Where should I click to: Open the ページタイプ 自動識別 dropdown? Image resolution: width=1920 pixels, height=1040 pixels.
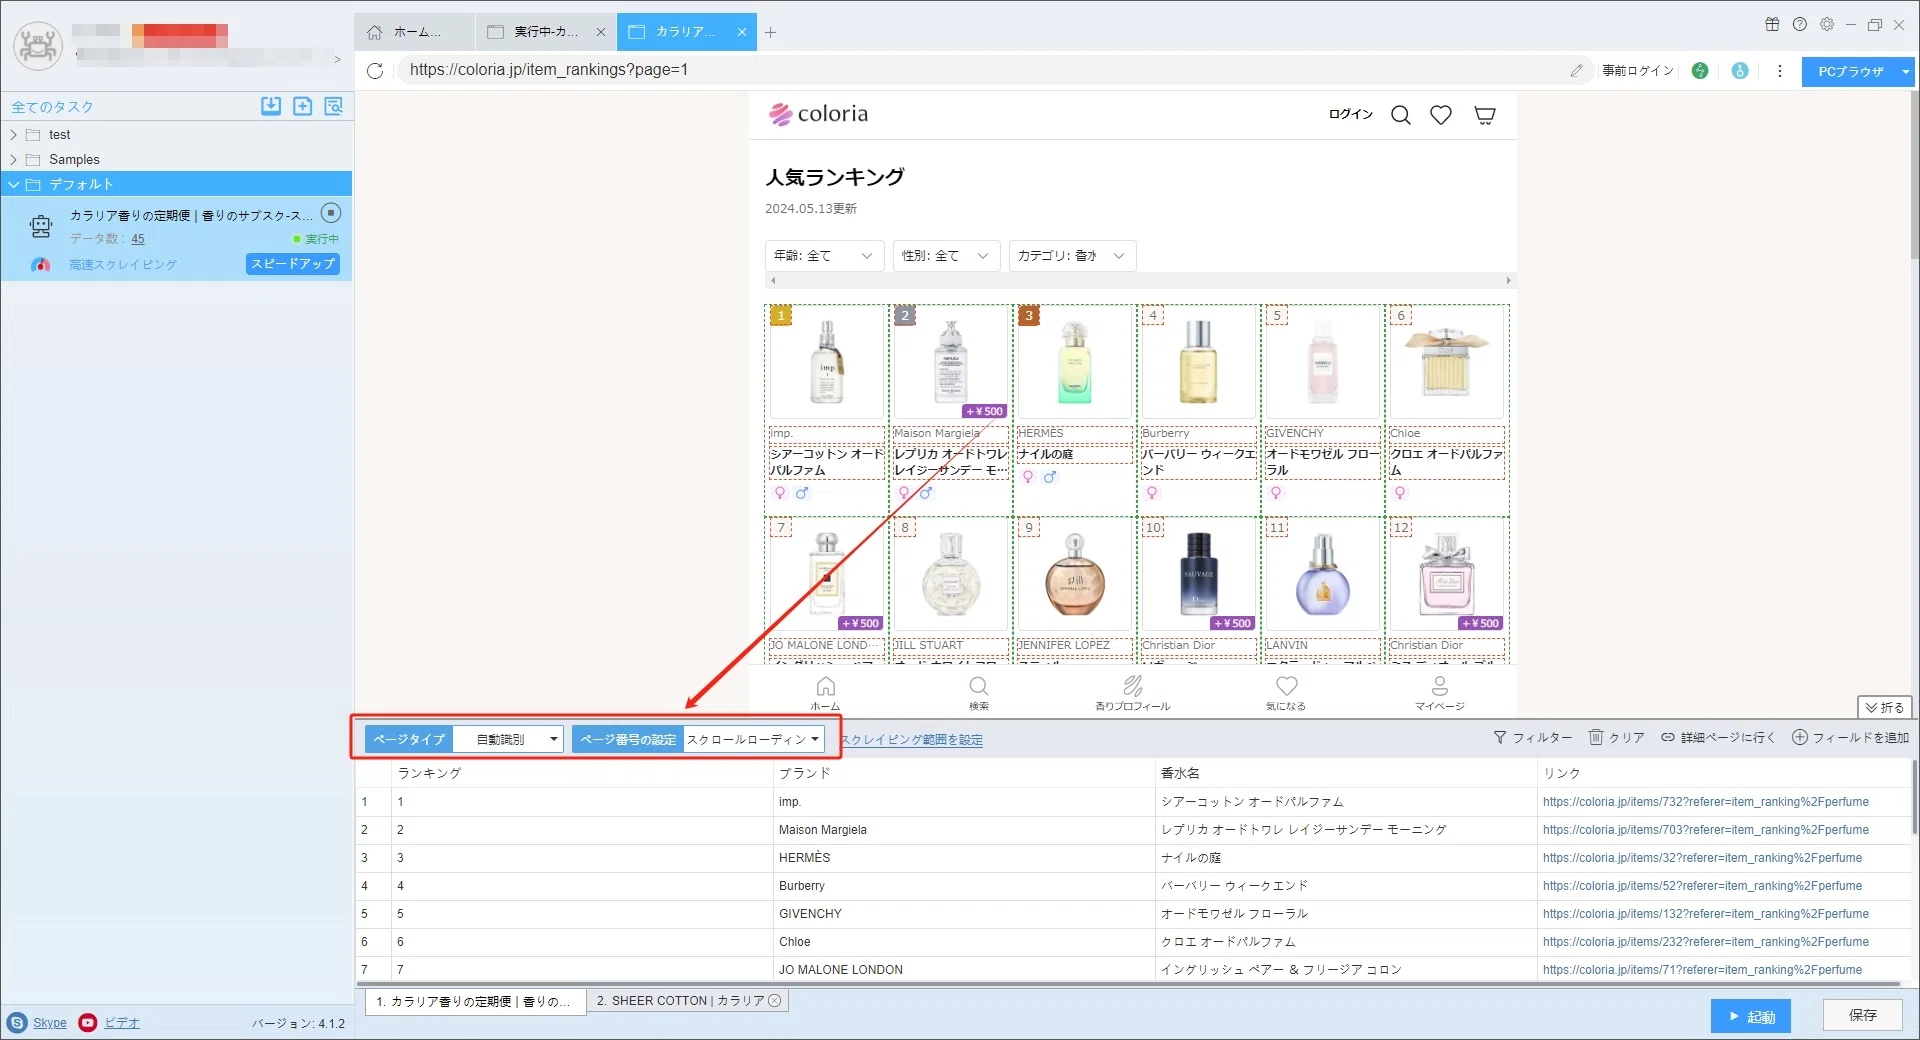click(x=508, y=739)
